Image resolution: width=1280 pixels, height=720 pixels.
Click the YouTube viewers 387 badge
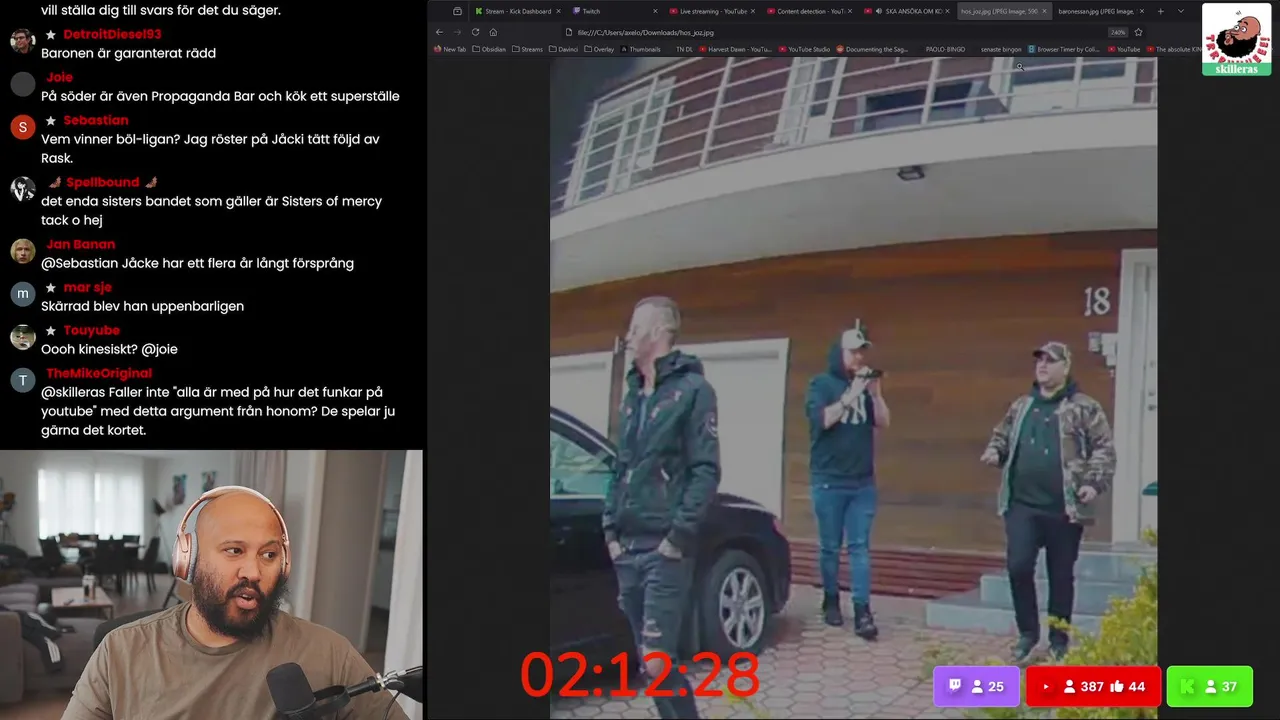[x=1093, y=687]
